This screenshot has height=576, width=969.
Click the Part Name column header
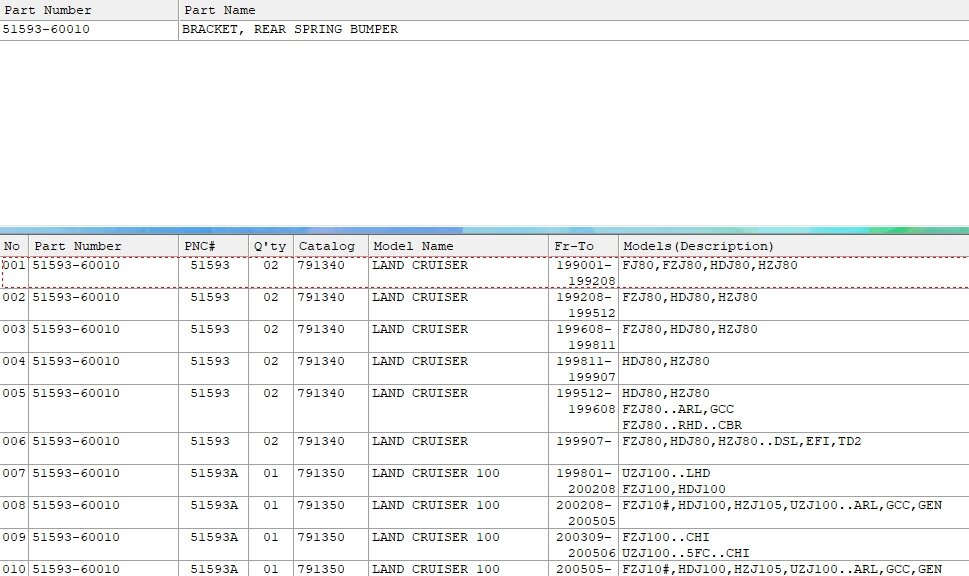click(x=573, y=10)
